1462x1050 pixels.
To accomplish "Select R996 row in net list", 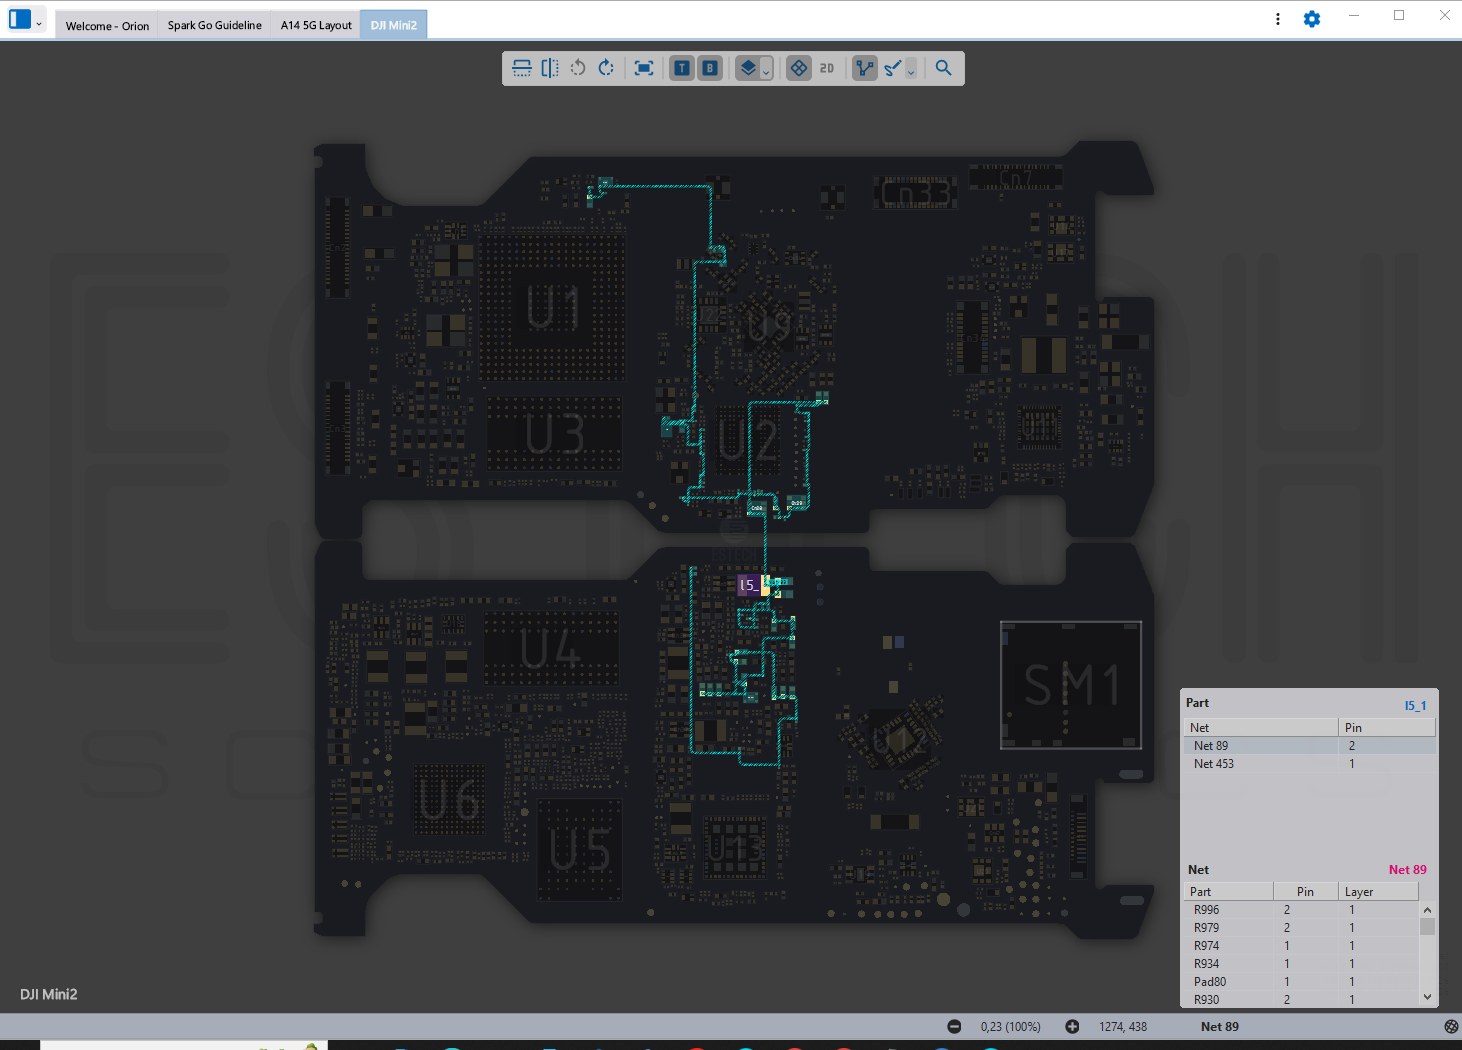I will point(1301,910).
